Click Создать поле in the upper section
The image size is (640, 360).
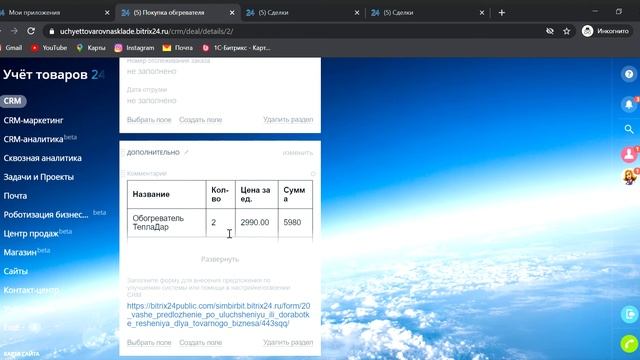pos(200,120)
